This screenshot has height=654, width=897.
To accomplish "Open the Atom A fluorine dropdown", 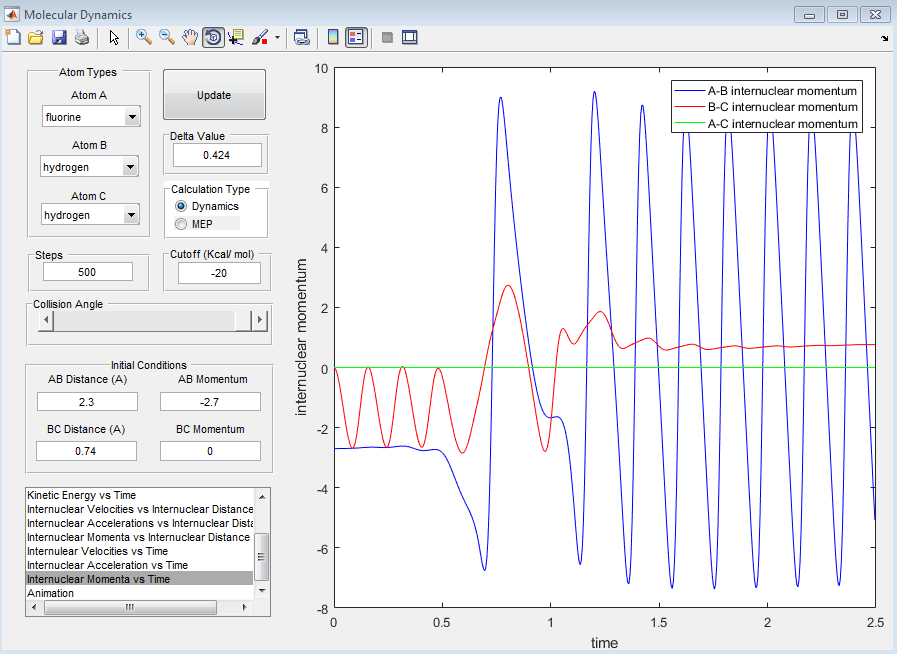I will point(132,117).
